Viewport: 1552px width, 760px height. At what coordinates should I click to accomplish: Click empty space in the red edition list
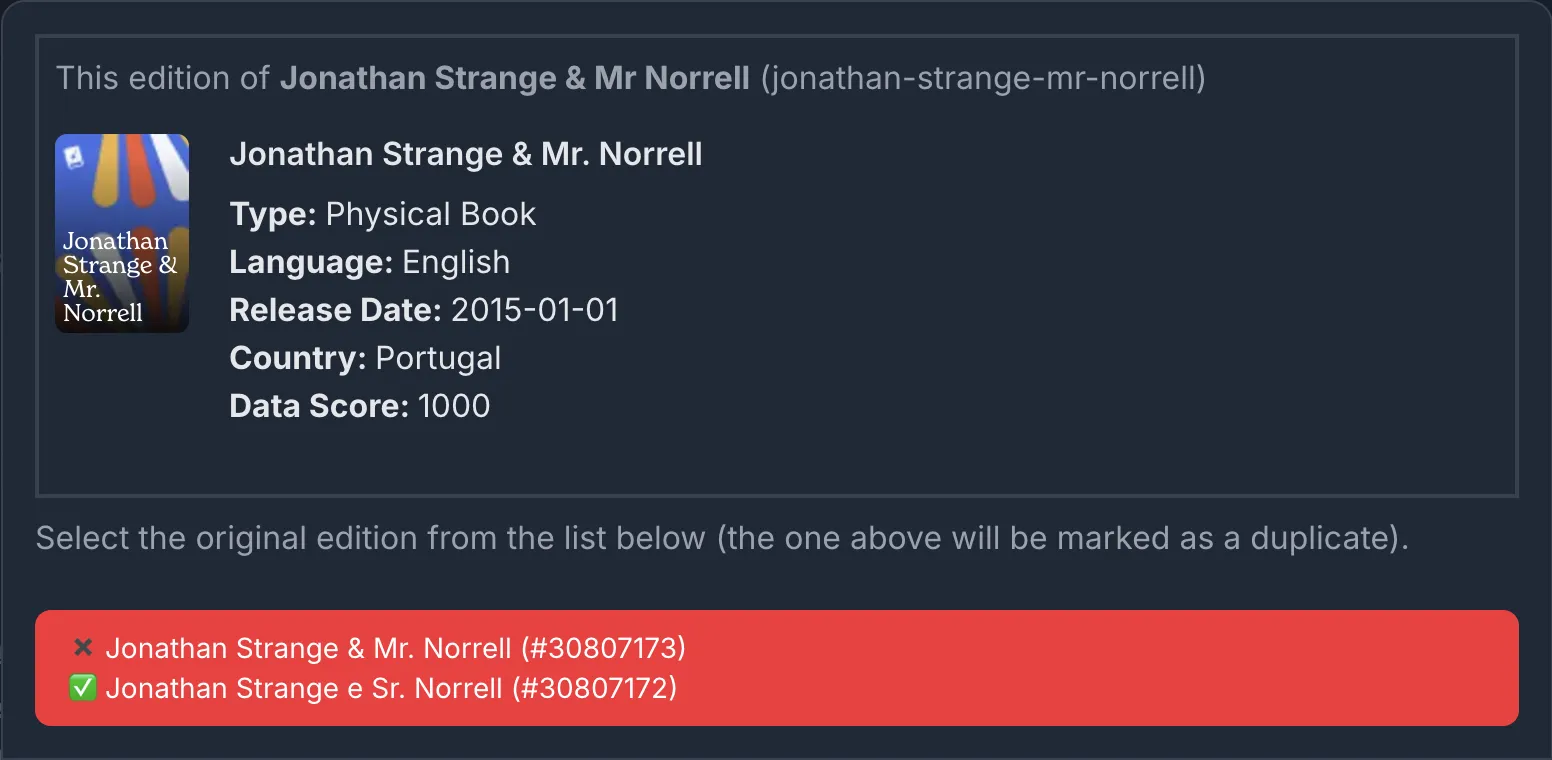[x=1100, y=668]
